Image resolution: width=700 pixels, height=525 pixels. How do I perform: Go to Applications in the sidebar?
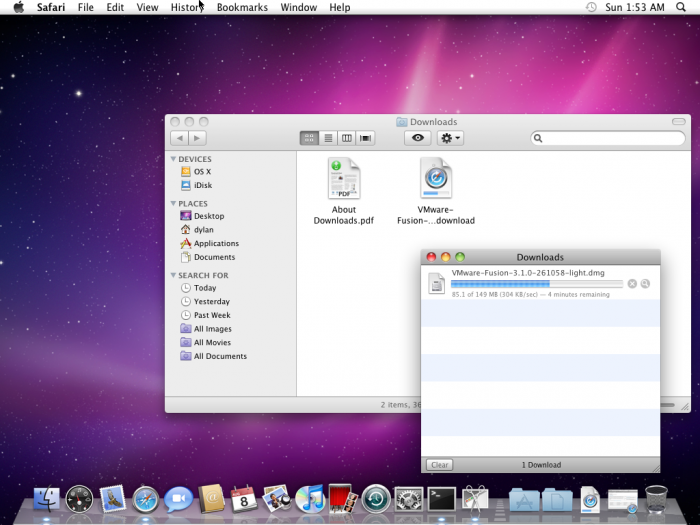click(216, 243)
